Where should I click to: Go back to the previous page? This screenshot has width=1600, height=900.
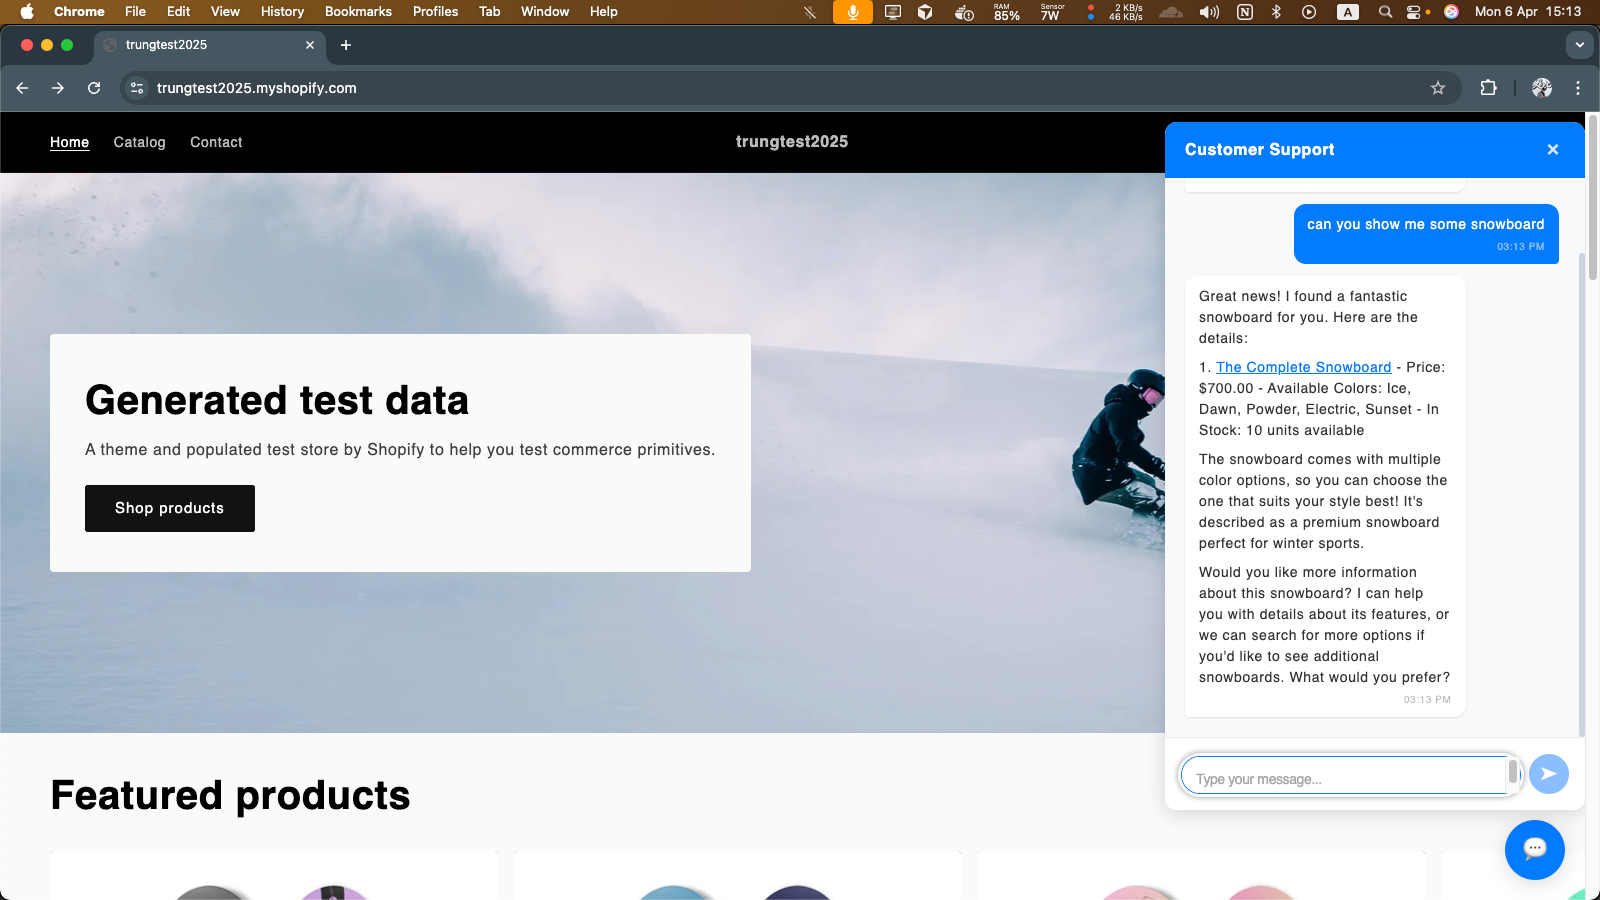(x=22, y=88)
